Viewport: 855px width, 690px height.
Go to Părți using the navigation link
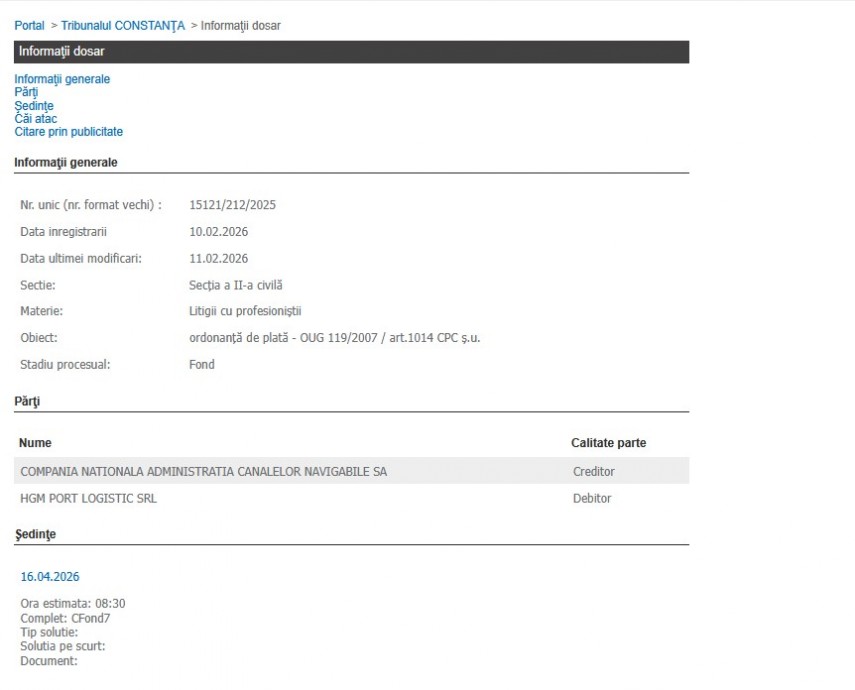click(x=26, y=92)
